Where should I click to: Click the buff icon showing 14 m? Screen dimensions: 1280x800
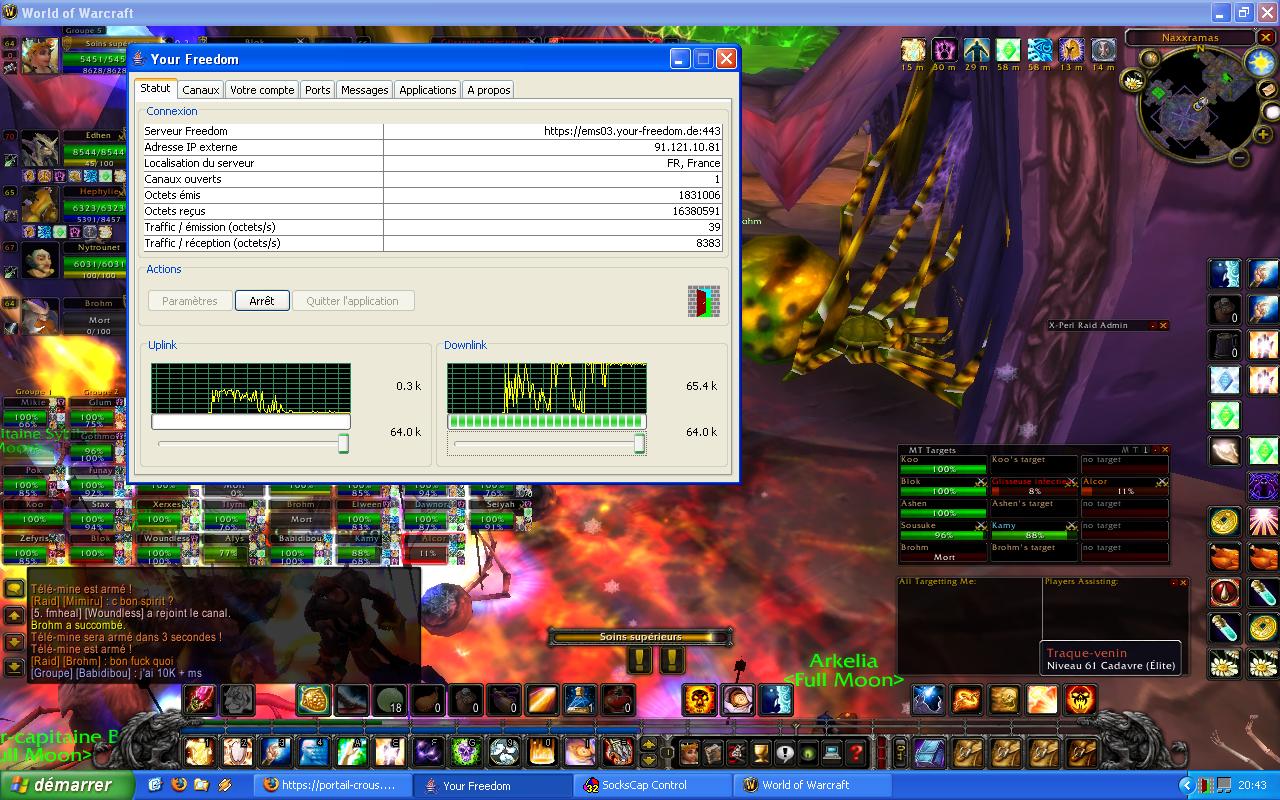(1104, 49)
